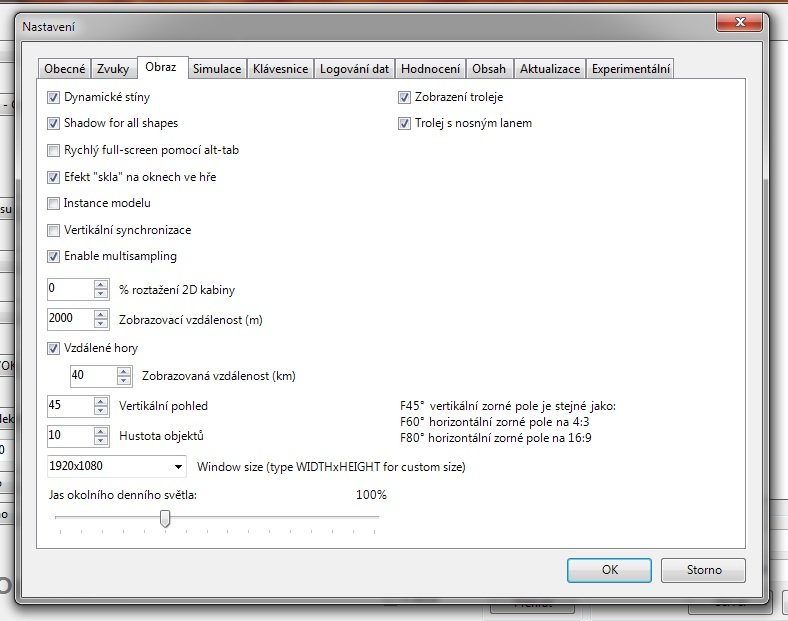Switch to the Simulace tab

(216, 69)
